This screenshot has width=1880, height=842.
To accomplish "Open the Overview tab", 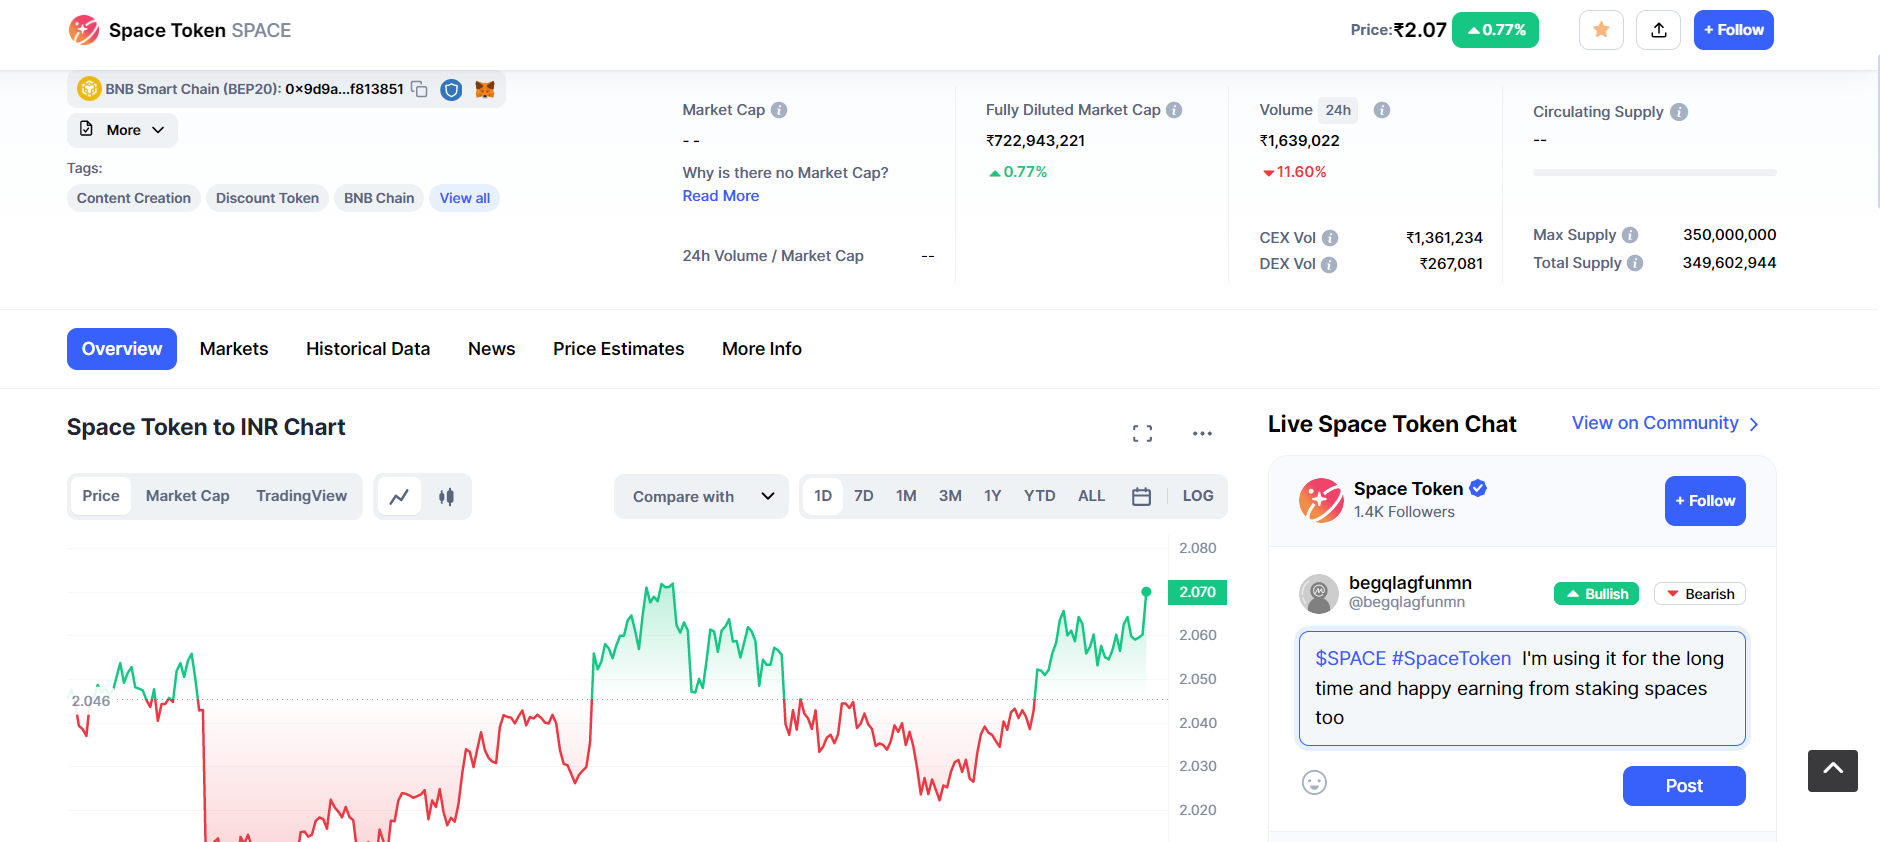I will (122, 349).
